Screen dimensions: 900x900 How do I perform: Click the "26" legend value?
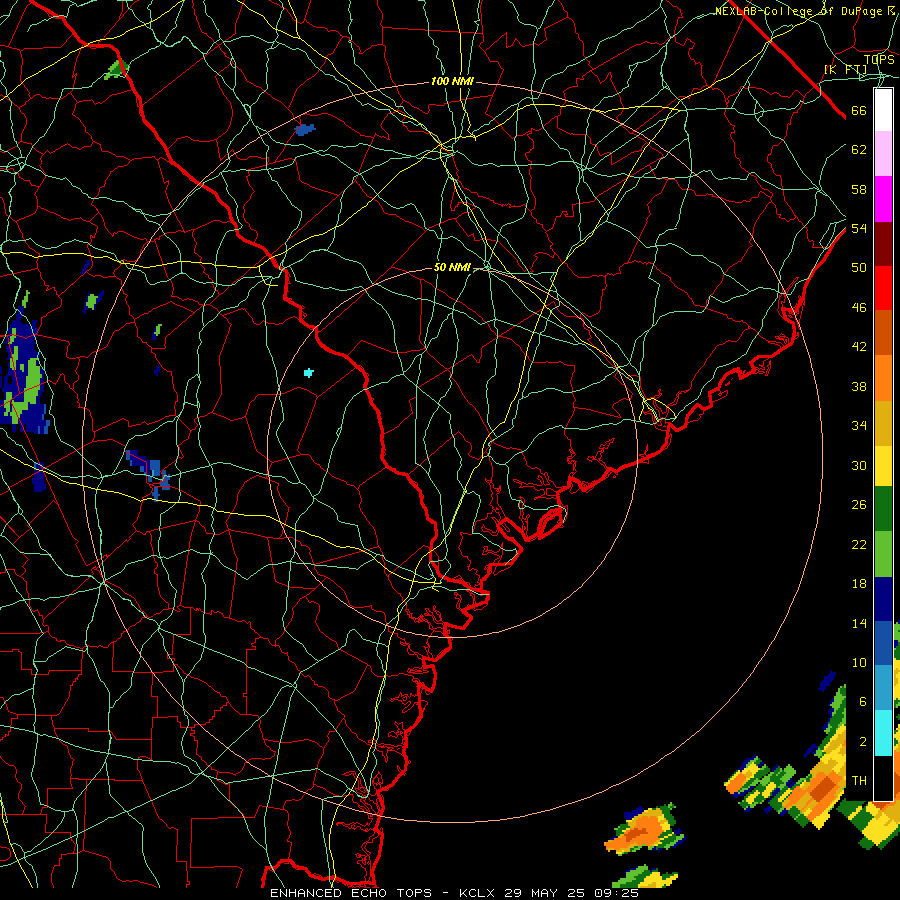pos(859,505)
